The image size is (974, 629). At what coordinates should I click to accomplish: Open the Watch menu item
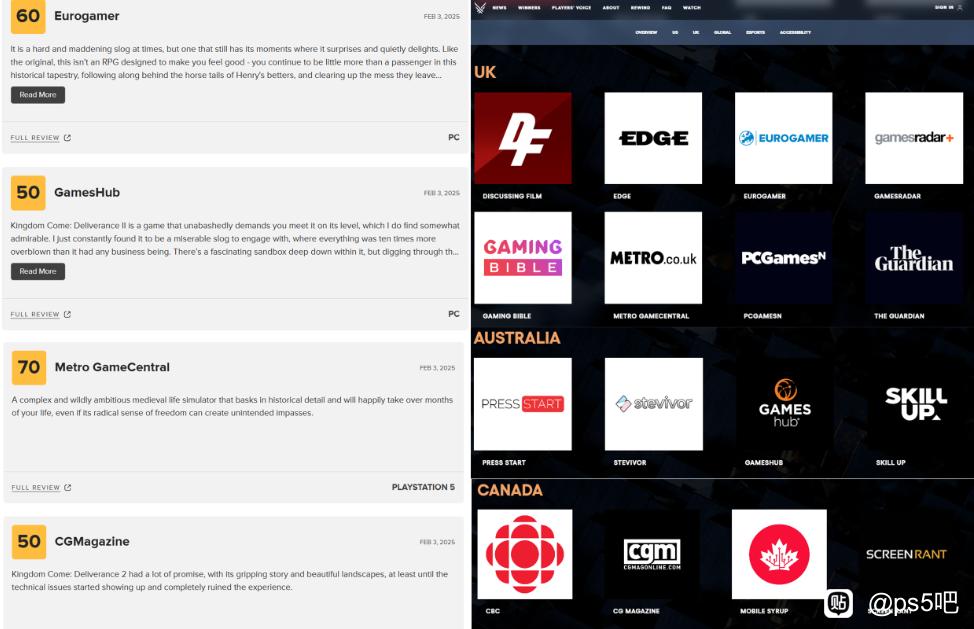point(691,8)
